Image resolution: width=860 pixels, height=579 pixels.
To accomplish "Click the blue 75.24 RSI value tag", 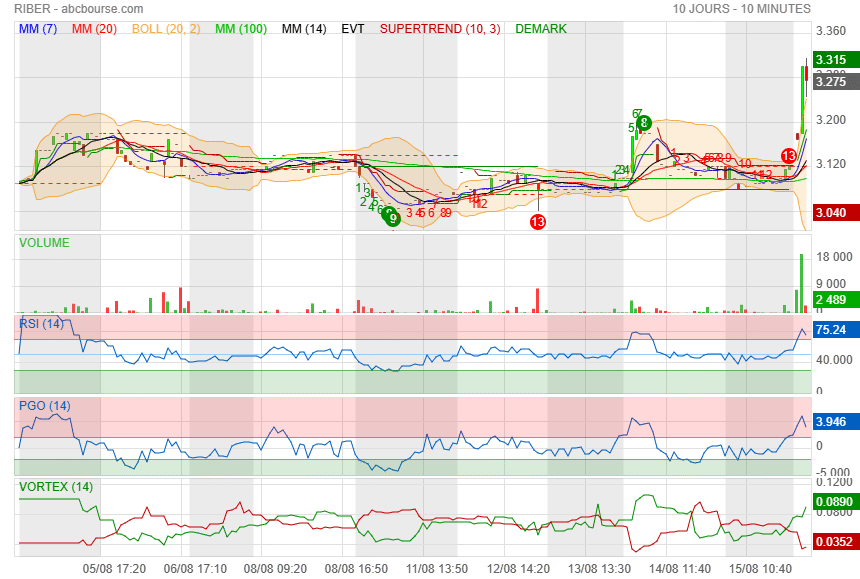I will pos(830,329).
